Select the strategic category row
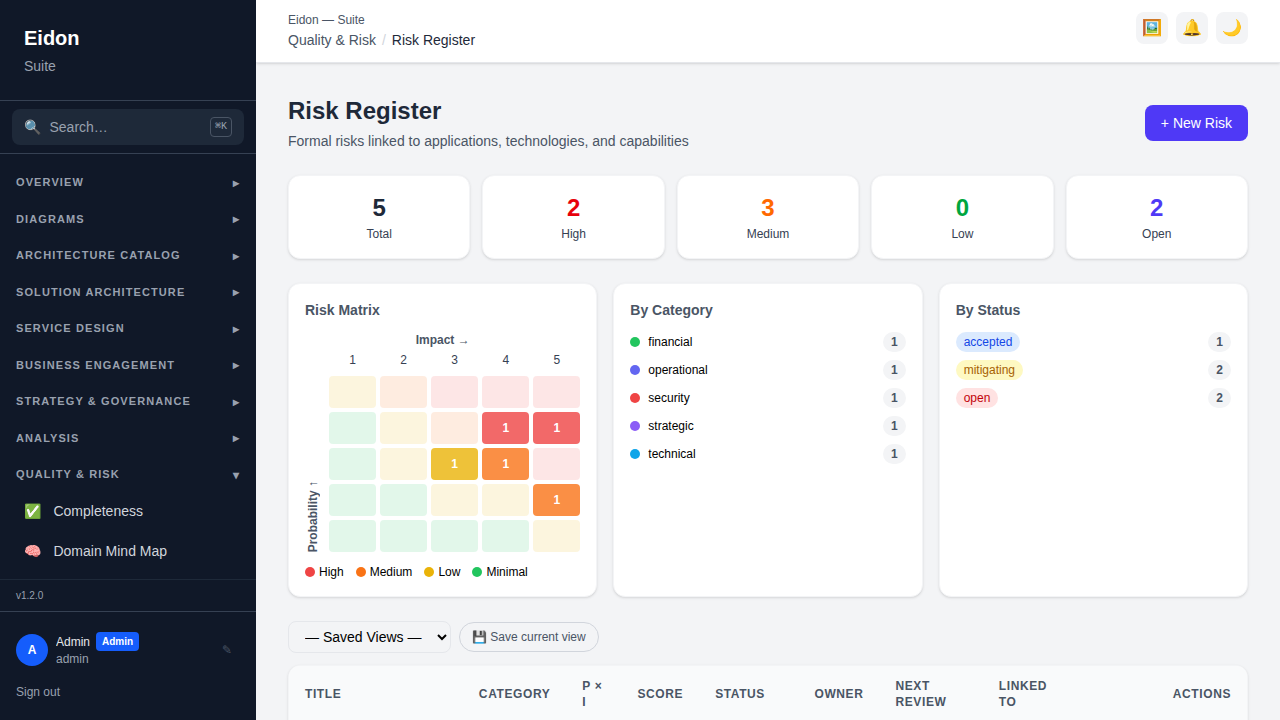This screenshot has width=1280, height=720. pos(768,426)
